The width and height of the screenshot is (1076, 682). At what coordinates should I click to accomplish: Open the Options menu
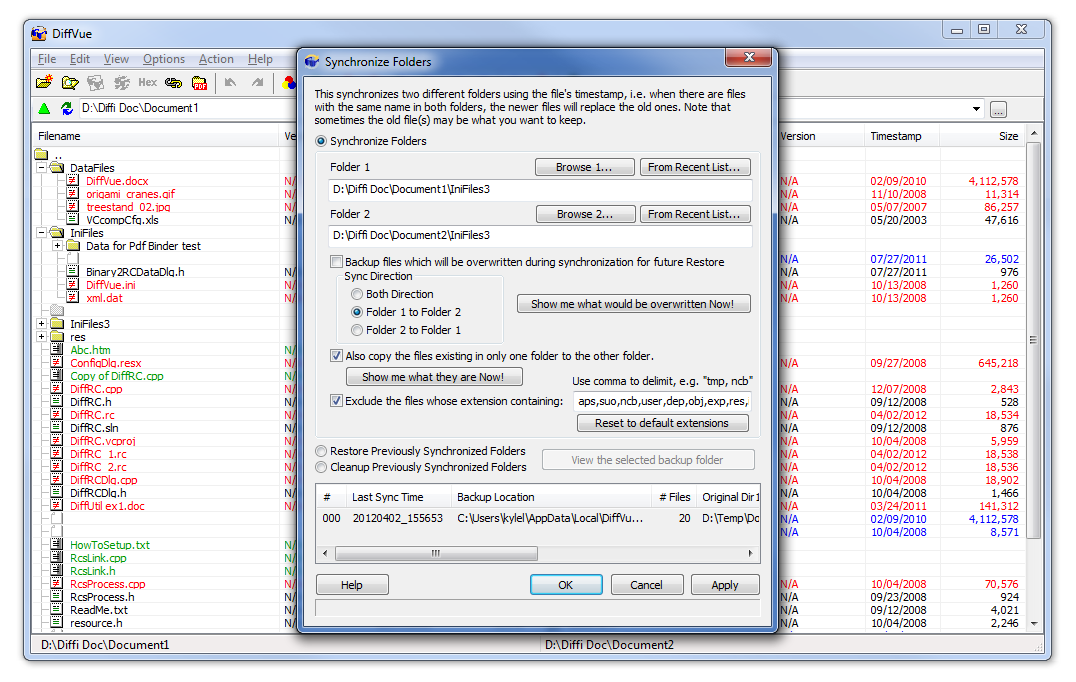point(163,59)
